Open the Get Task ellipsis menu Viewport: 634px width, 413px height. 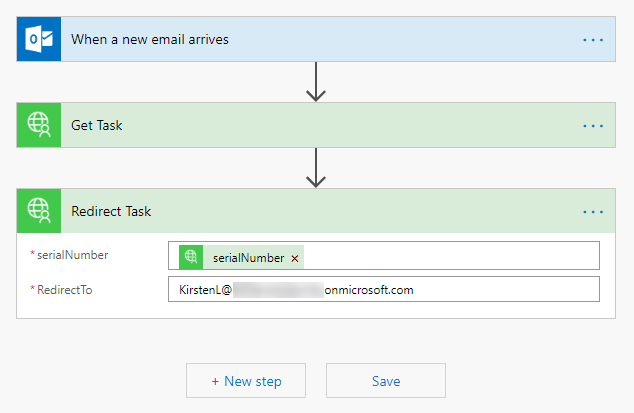coord(593,126)
